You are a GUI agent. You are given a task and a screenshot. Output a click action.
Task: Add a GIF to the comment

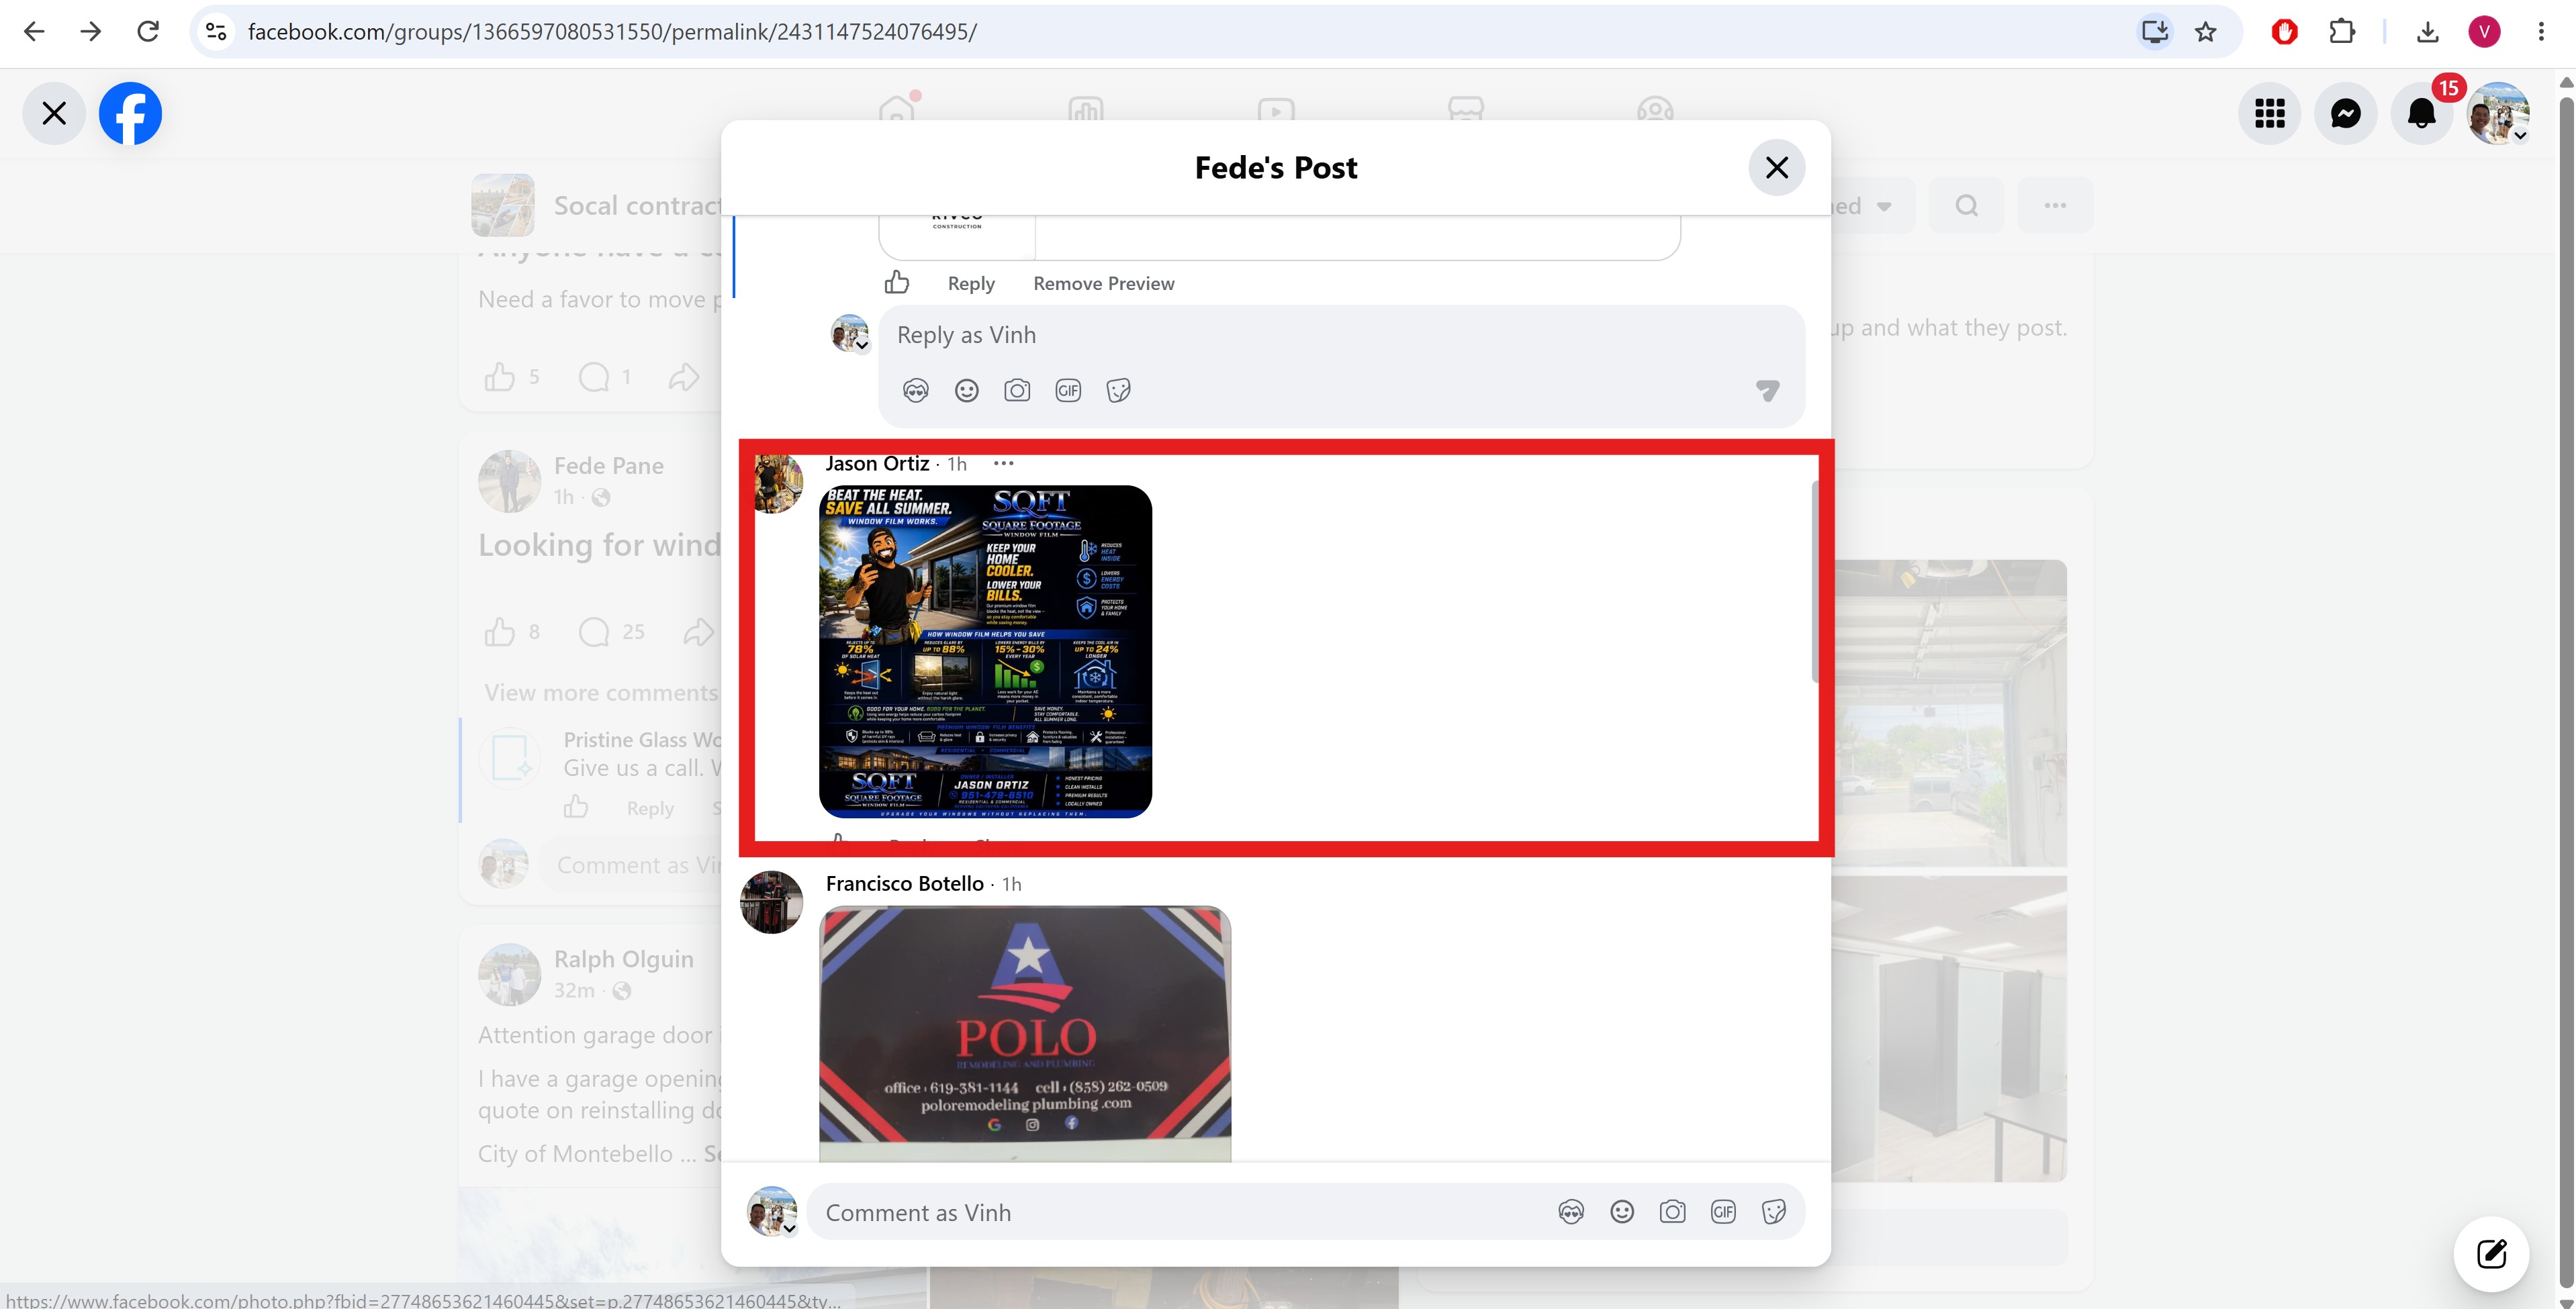click(x=1723, y=1212)
